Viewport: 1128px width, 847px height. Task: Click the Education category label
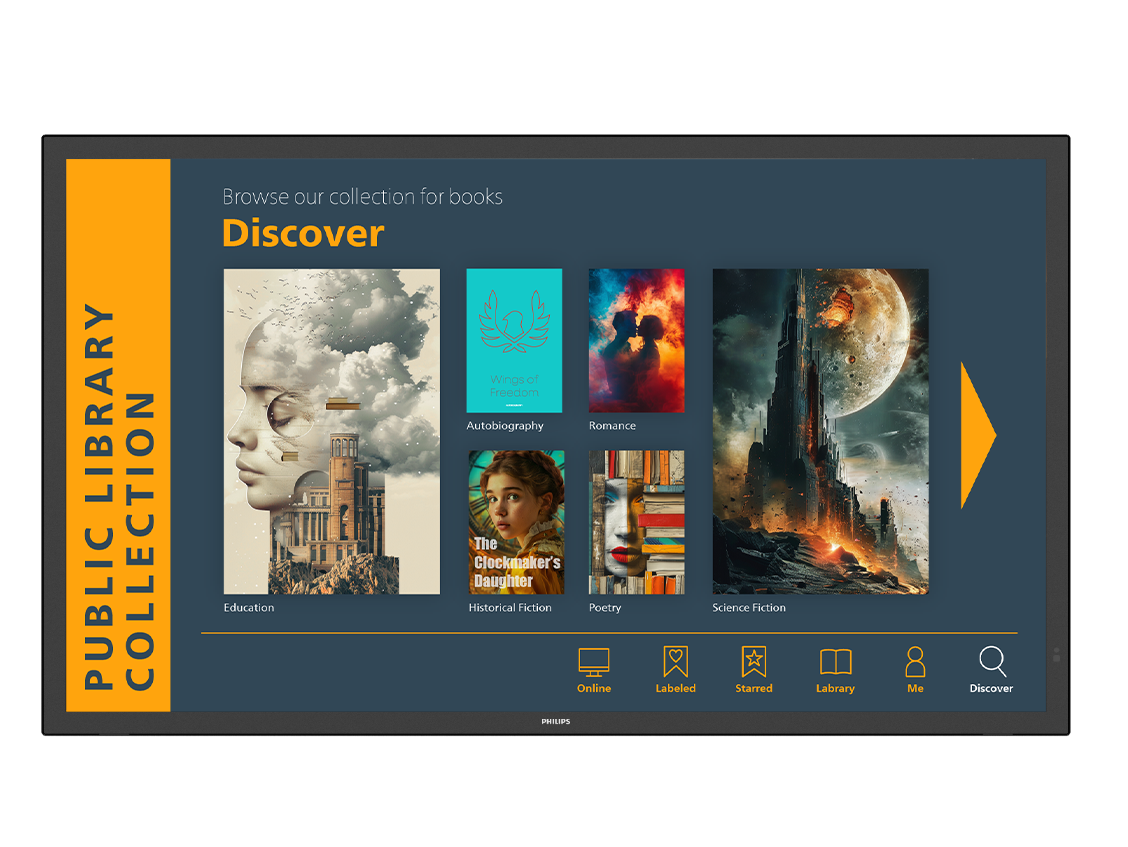pos(249,608)
